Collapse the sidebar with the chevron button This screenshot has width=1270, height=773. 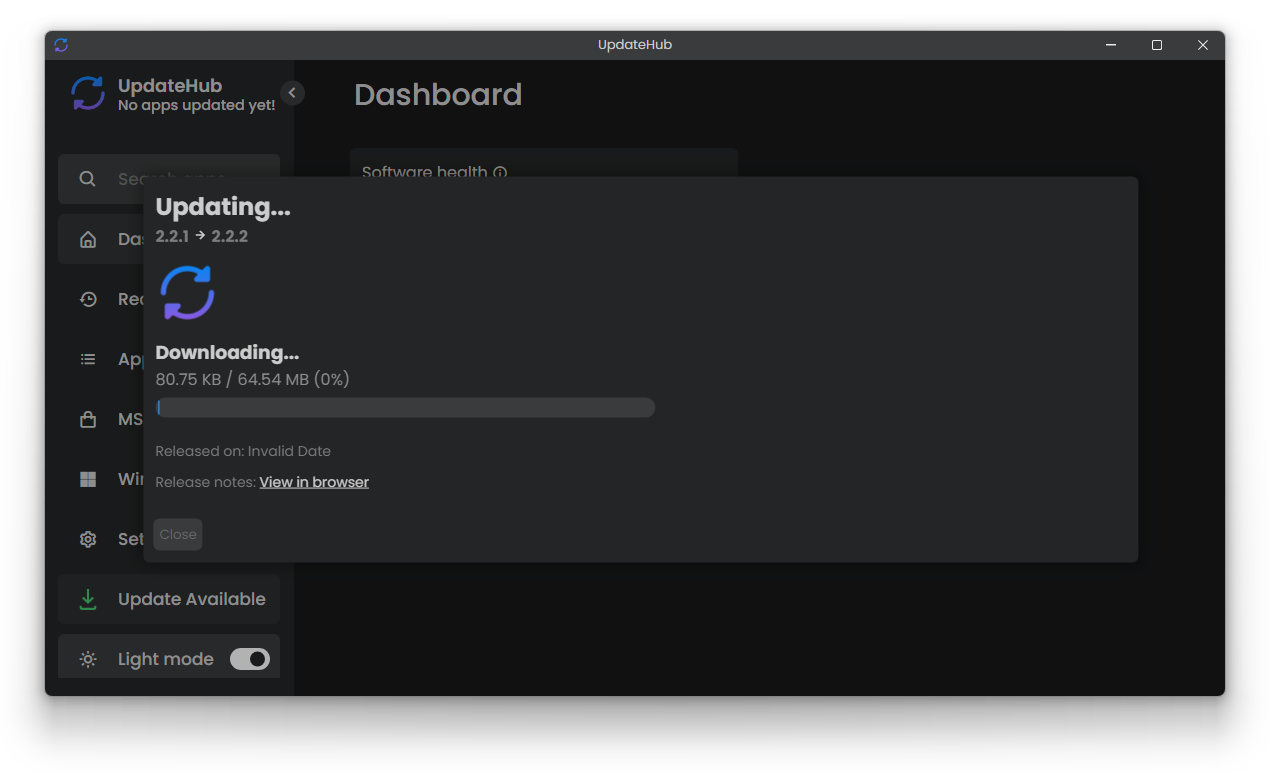click(292, 92)
